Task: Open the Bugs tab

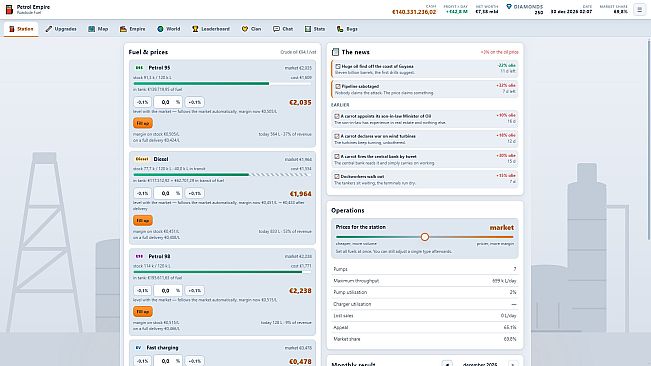Action: click(x=347, y=29)
